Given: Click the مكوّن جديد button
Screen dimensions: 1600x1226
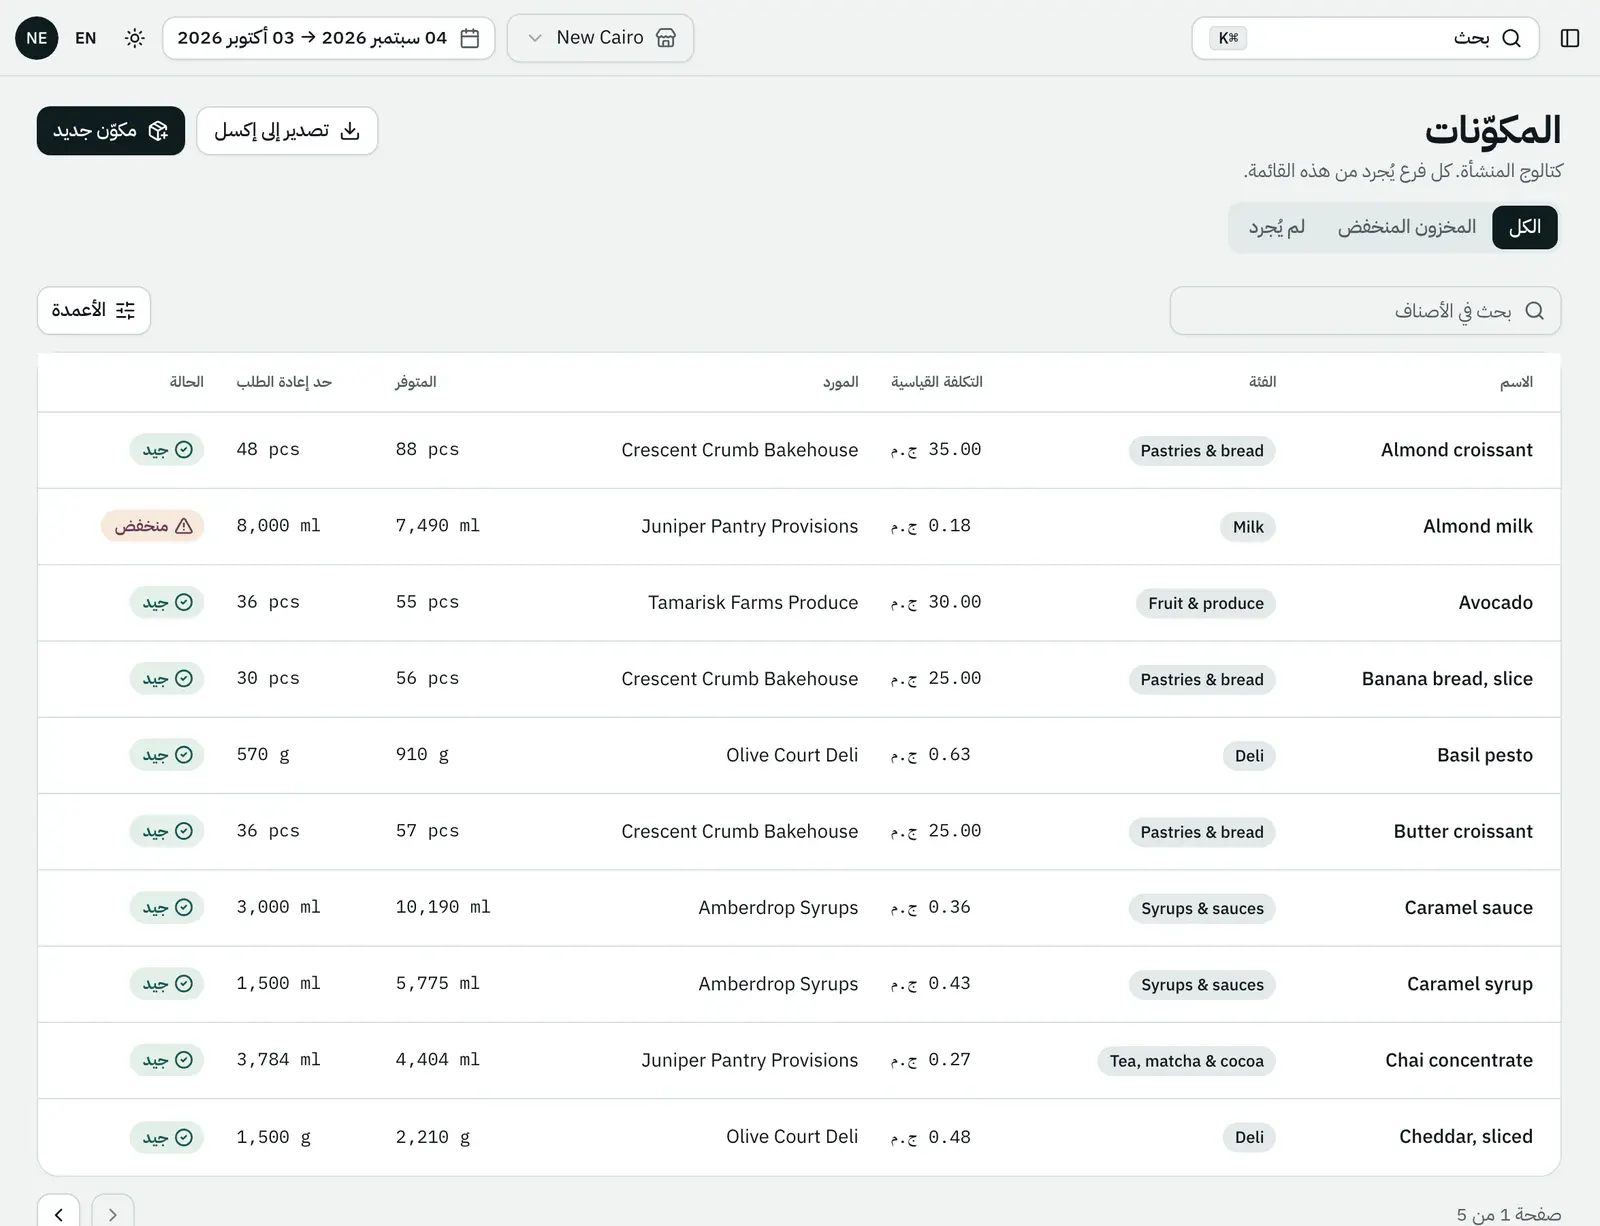Looking at the screenshot, I should 111,131.
